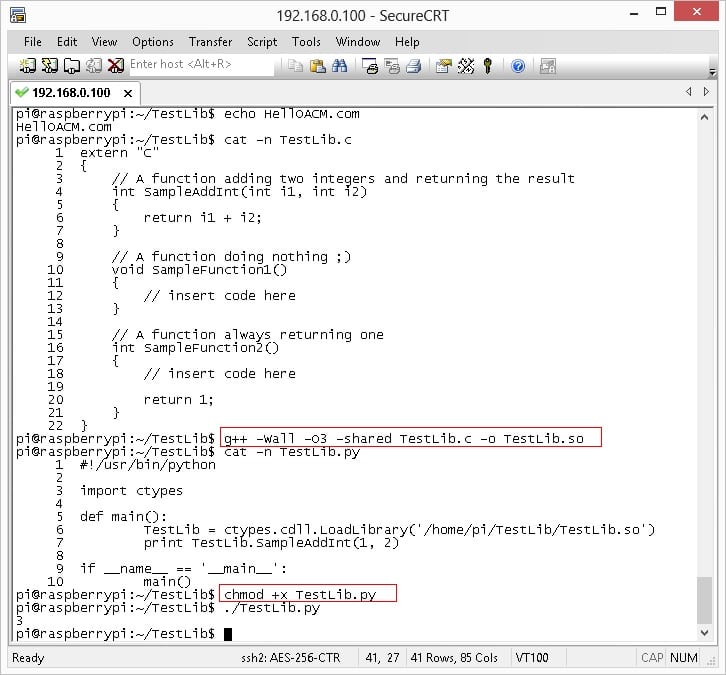Click the tab scroll left arrow
Image resolution: width=726 pixels, height=675 pixels.
coord(688,92)
